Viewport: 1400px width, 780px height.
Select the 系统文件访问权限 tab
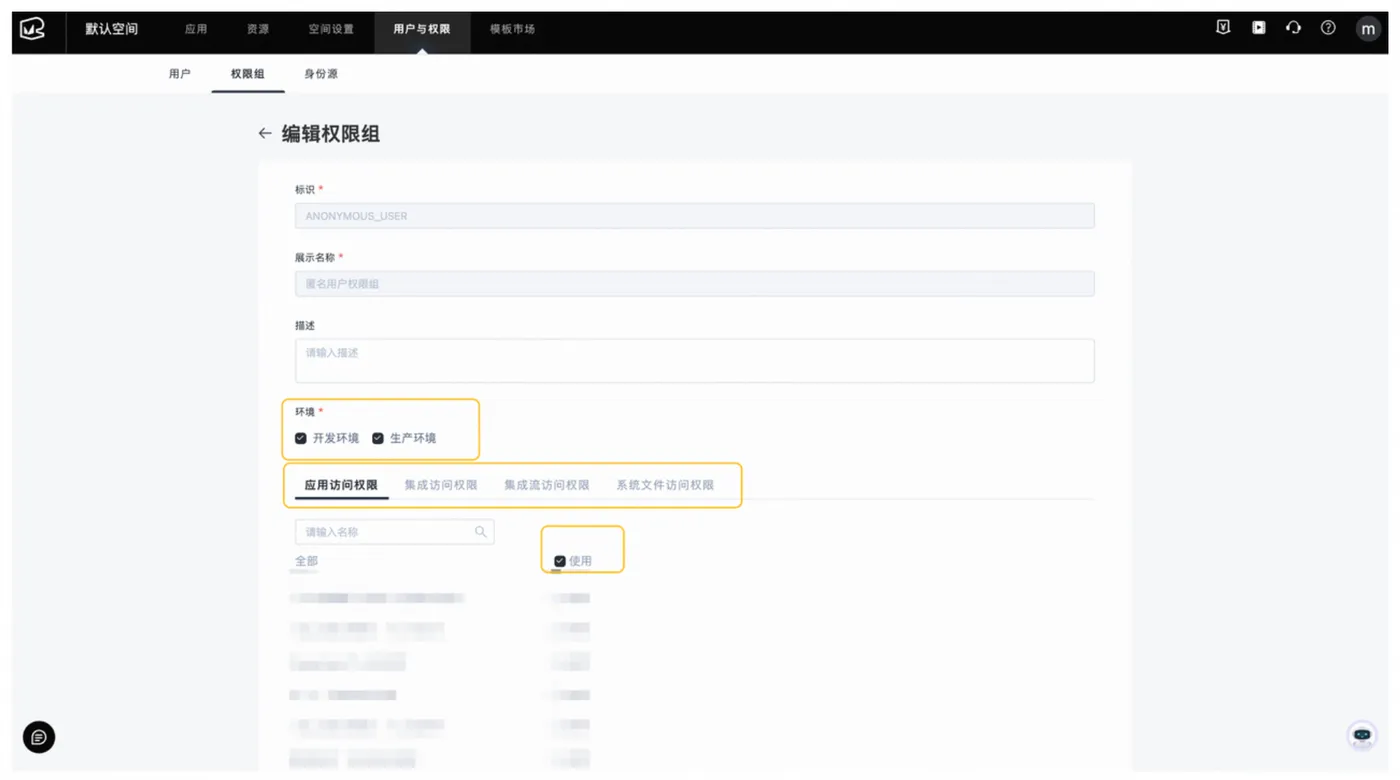[x=665, y=485]
